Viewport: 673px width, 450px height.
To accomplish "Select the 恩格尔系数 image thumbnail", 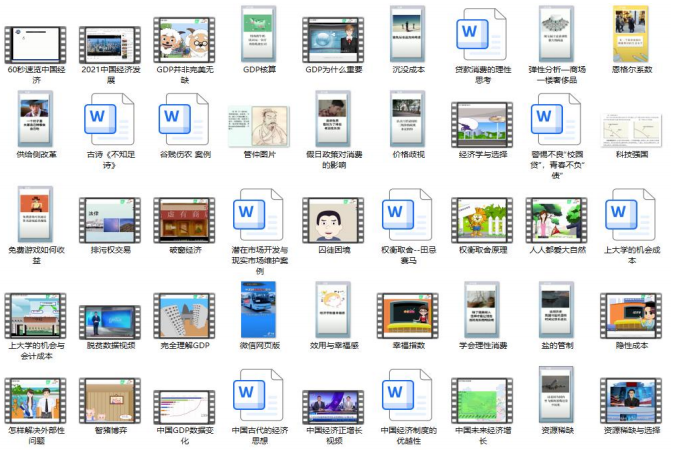I will pos(631,33).
